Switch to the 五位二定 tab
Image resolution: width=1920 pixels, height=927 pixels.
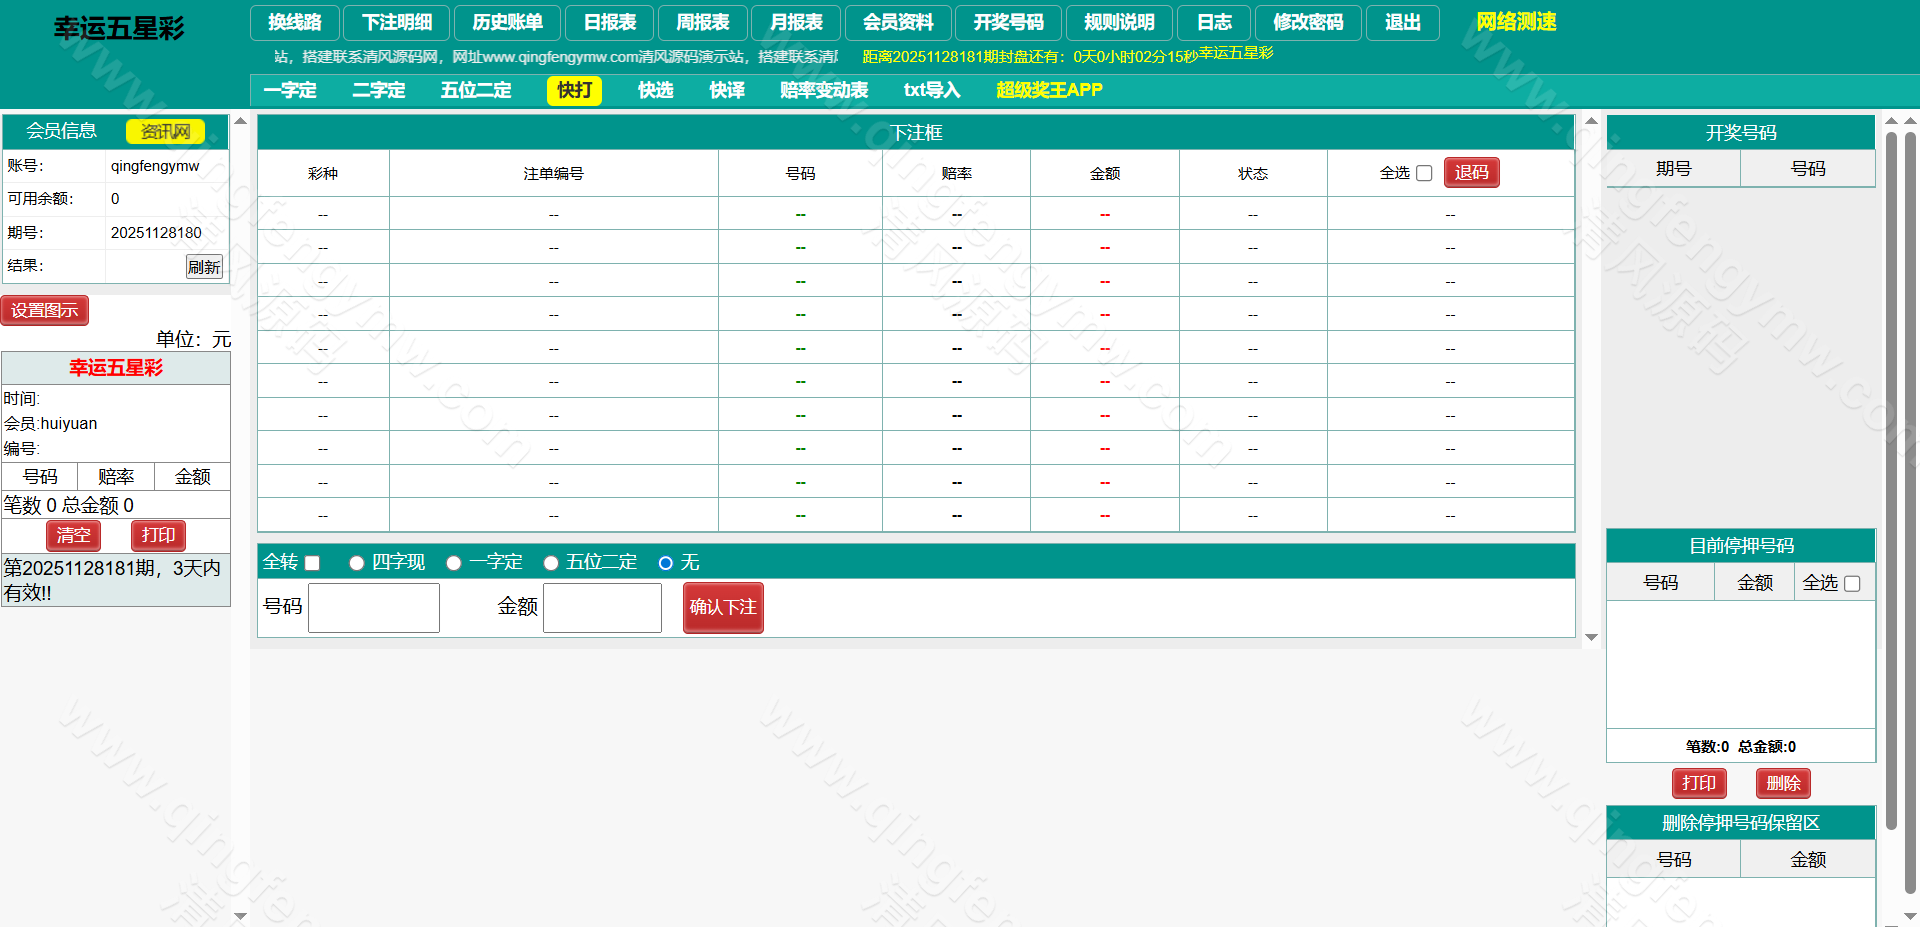[475, 90]
